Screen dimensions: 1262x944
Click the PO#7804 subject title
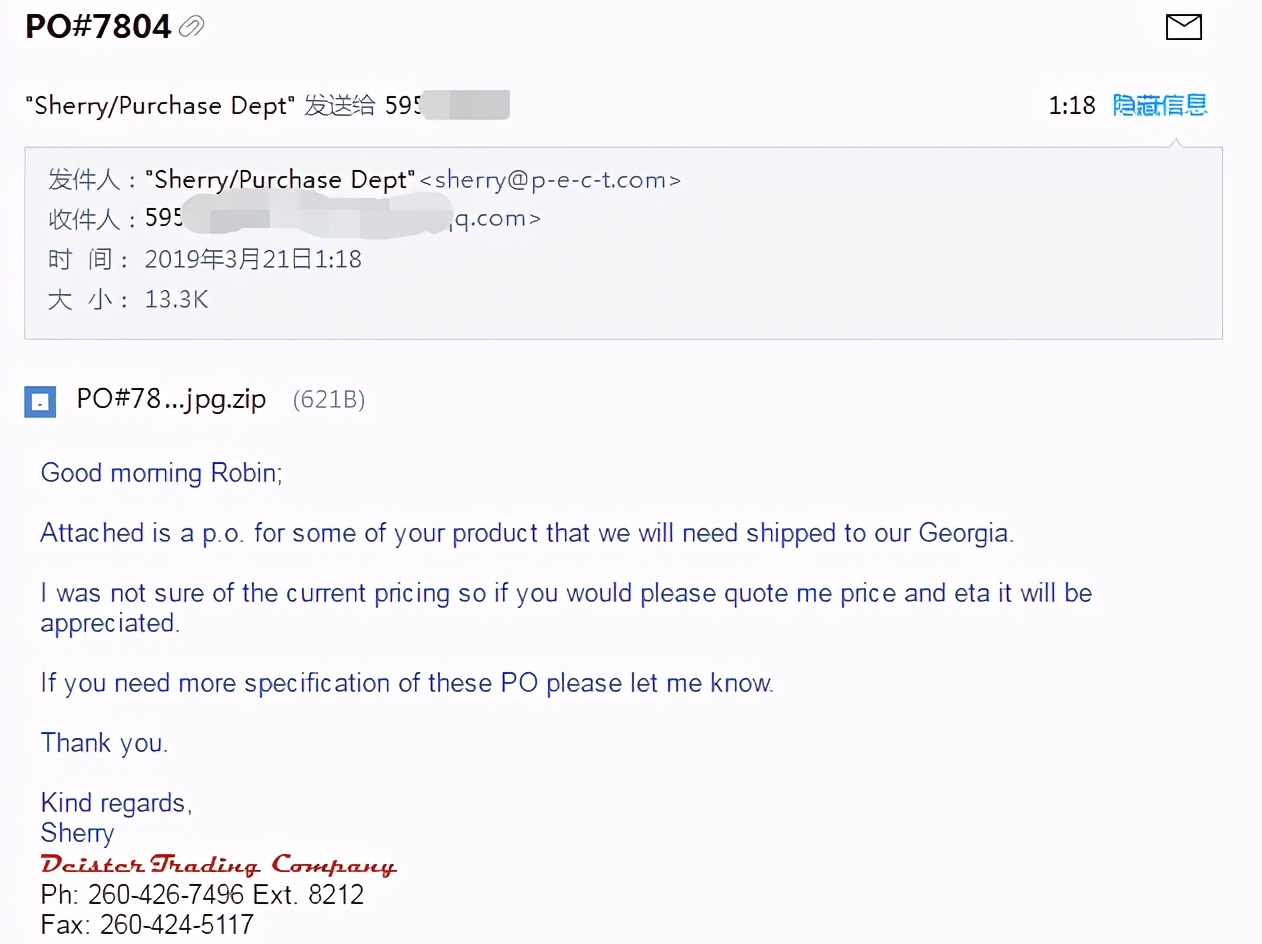pos(98,27)
